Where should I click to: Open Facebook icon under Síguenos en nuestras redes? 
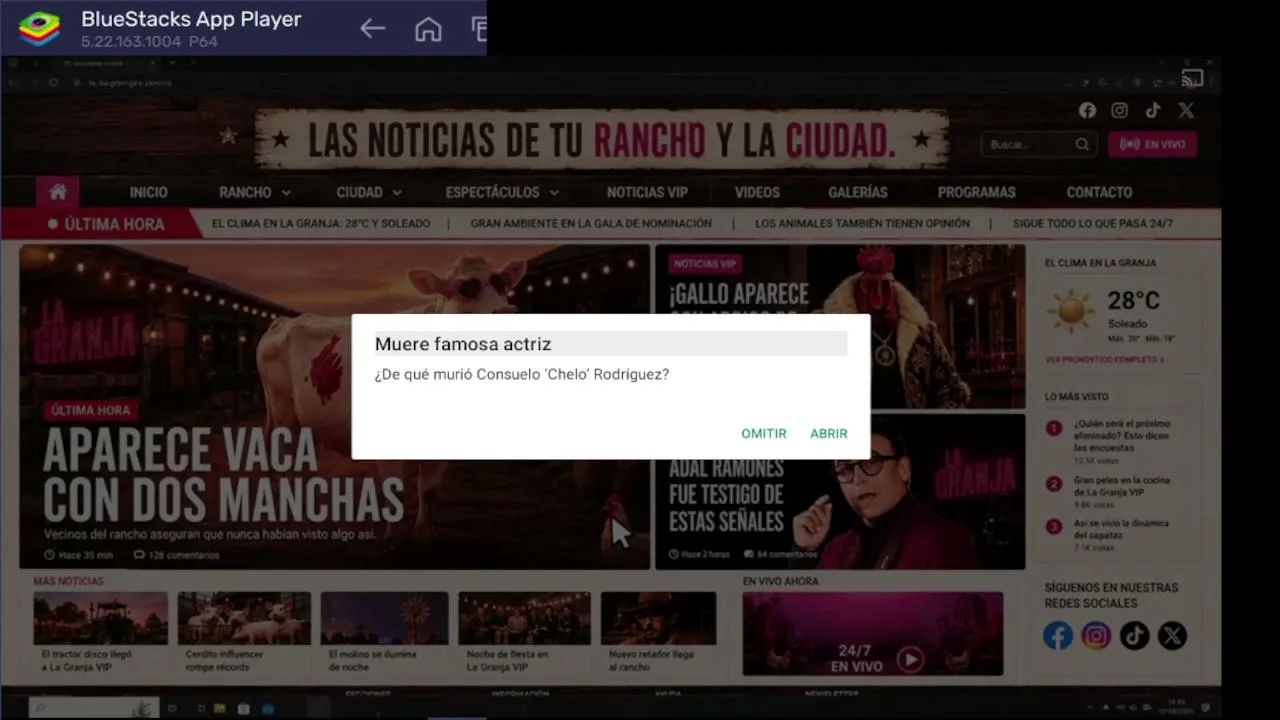point(1058,635)
